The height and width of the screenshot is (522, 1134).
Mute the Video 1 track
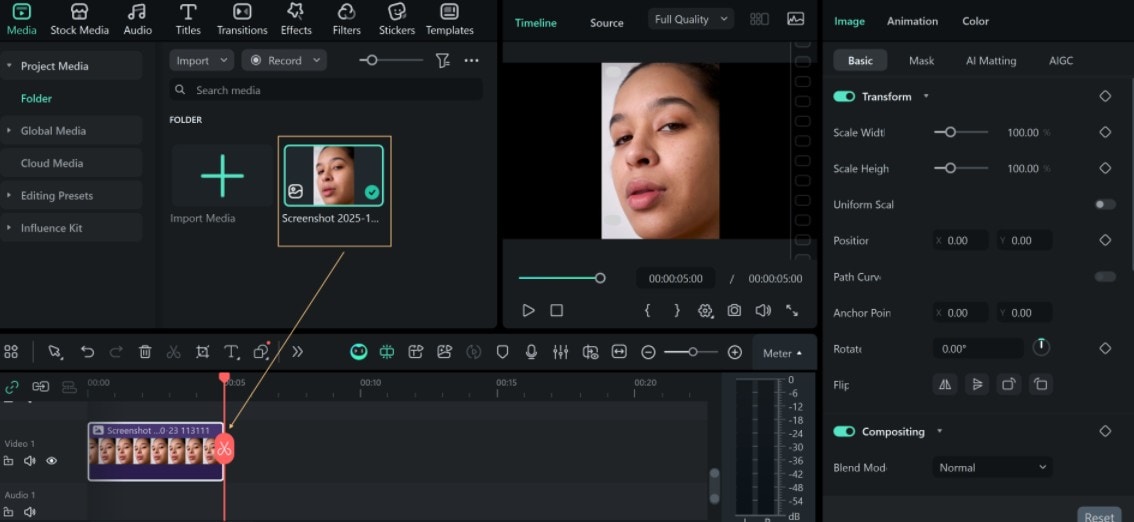(30, 461)
